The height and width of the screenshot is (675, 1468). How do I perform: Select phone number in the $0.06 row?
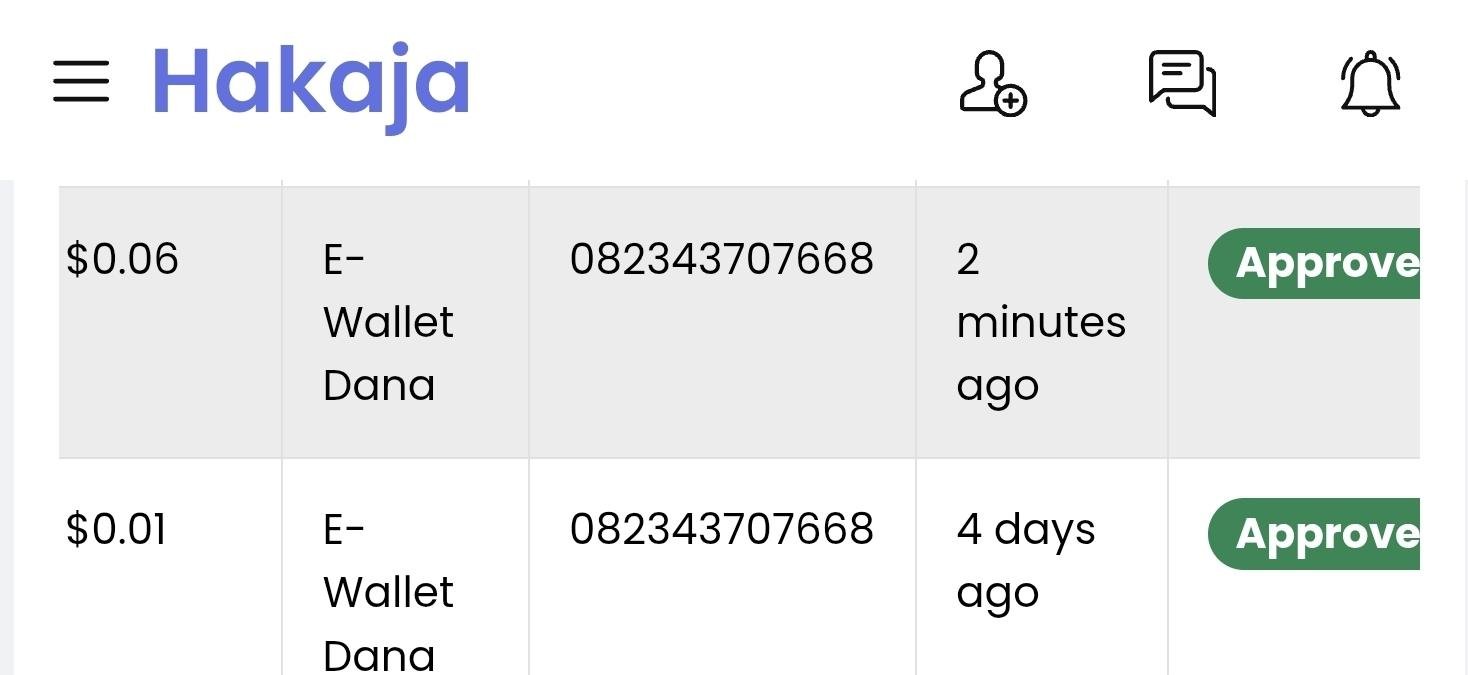pyautogui.click(x=721, y=260)
